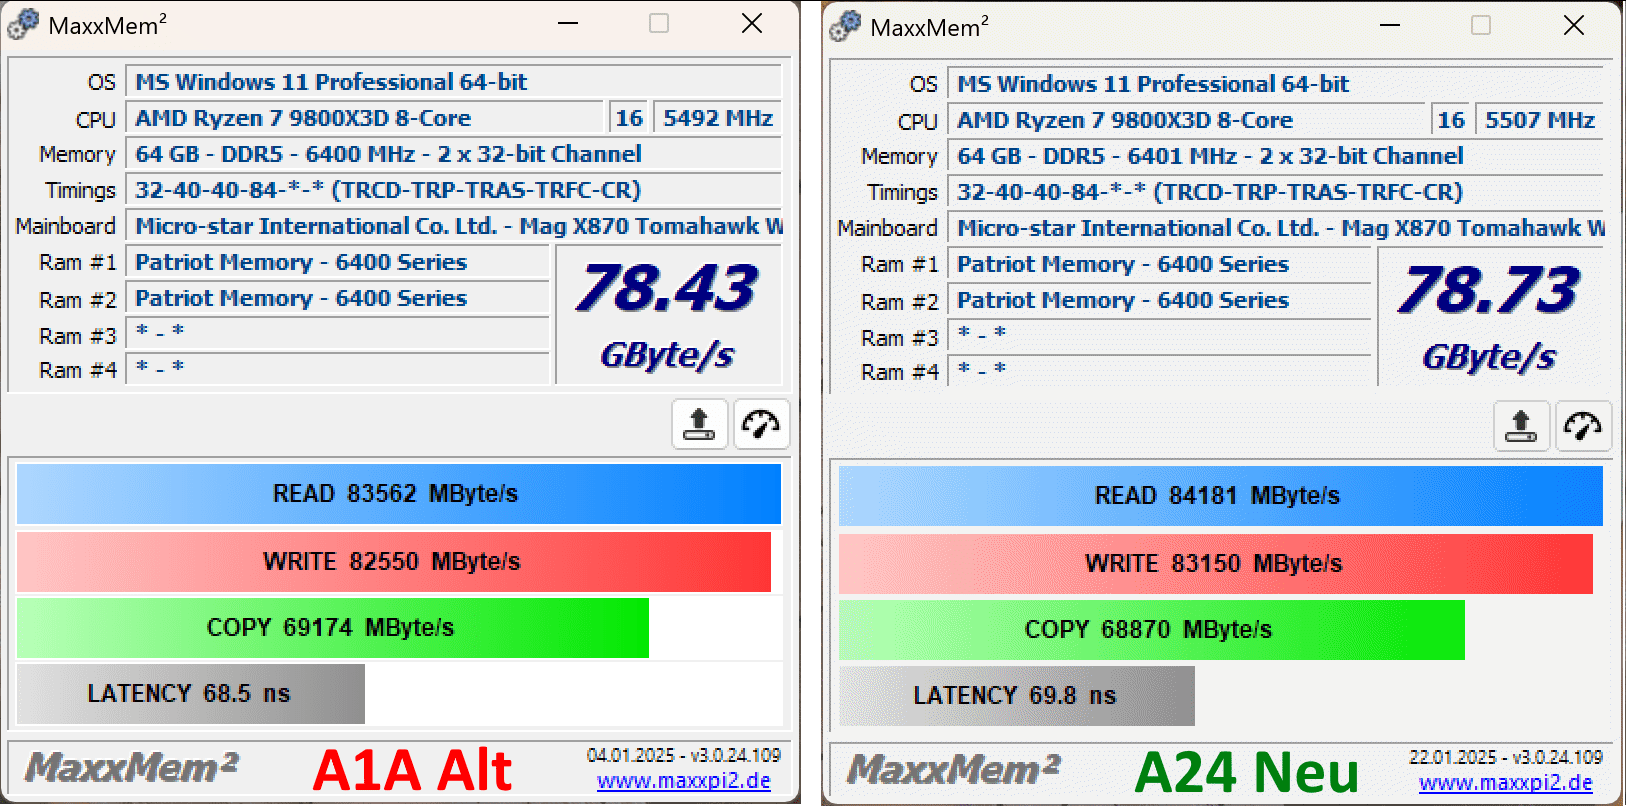Click READ 83562 MByte/s bar

pos(399,494)
